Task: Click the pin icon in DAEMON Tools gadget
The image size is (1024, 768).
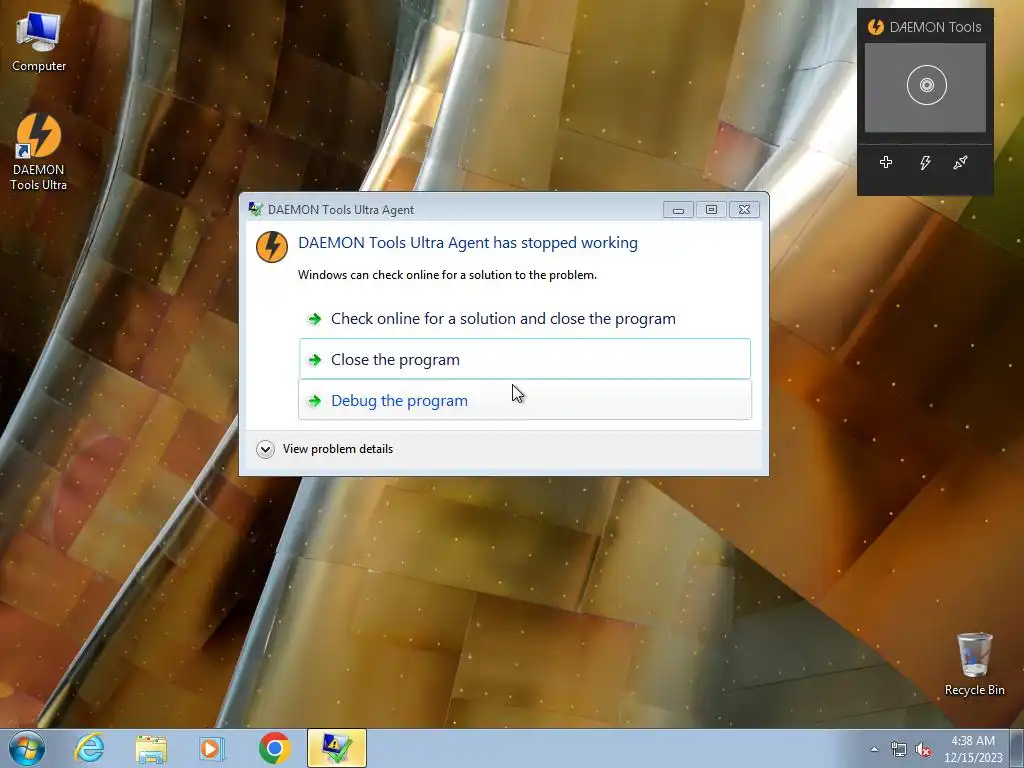Action: [x=960, y=162]
